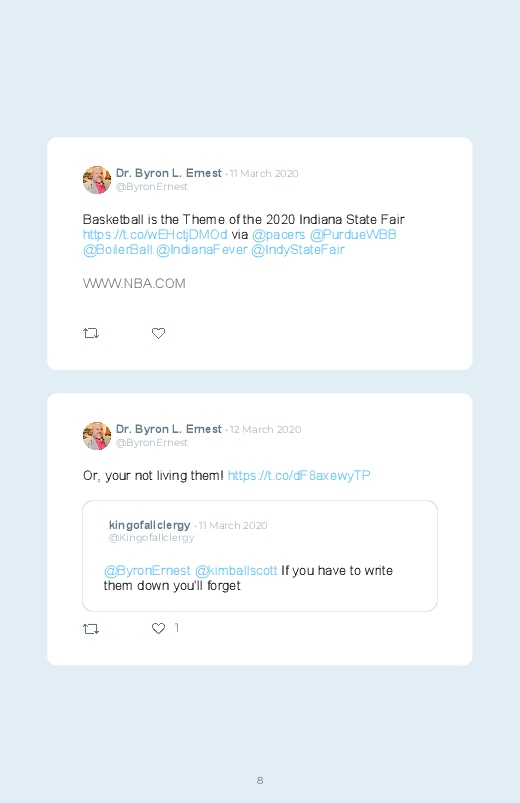Open the @IndyStateFair mention
Screen dimensions: 520x803
click(x=298, y=250)
